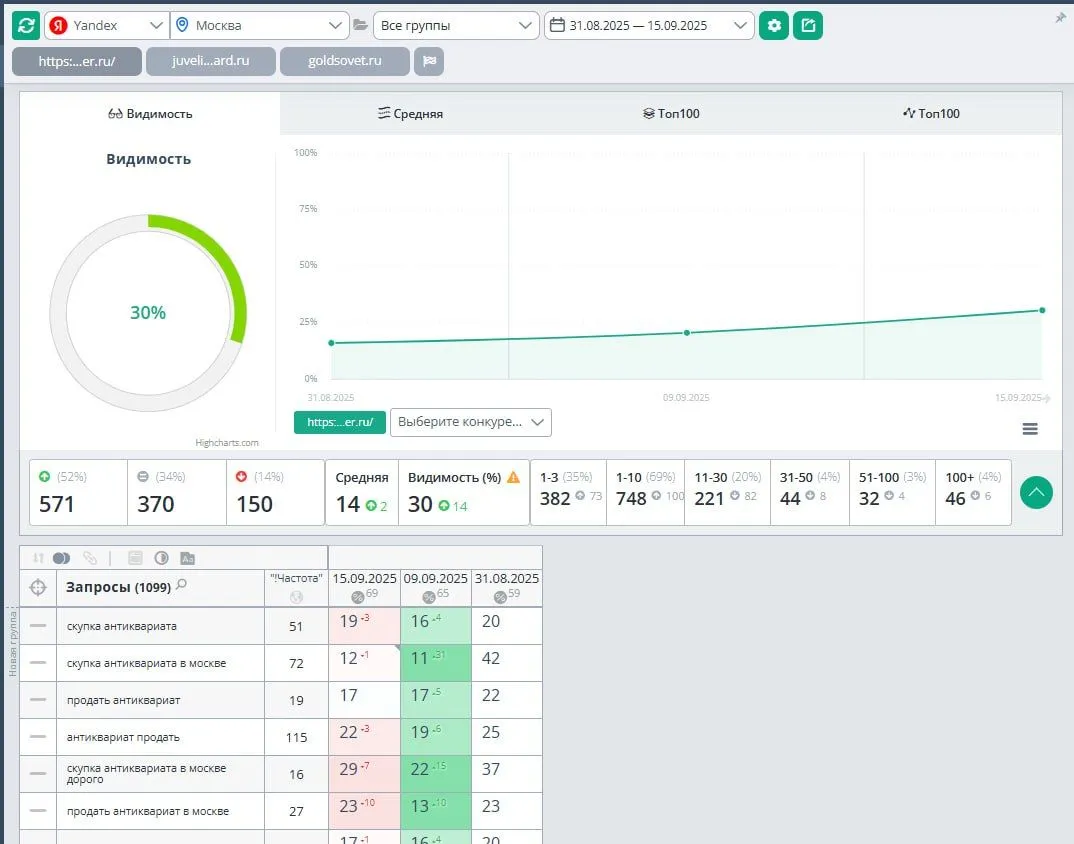The width and height of the screenshot is (1074, 844).
Task: Open the Yandex search engine dropdown
Action: pyautogui.click(x=106, y=25)
